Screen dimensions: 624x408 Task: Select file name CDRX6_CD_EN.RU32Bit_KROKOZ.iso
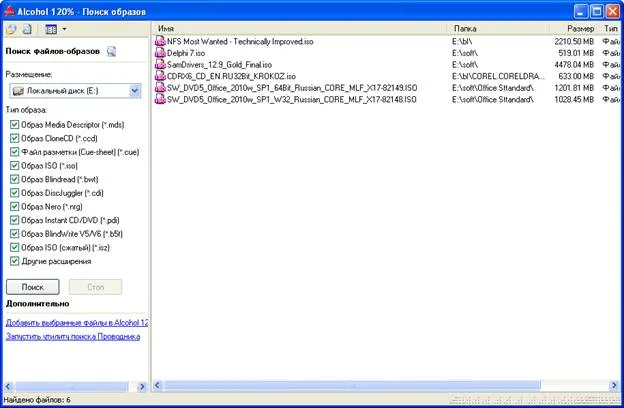click(x=231, y=76)
